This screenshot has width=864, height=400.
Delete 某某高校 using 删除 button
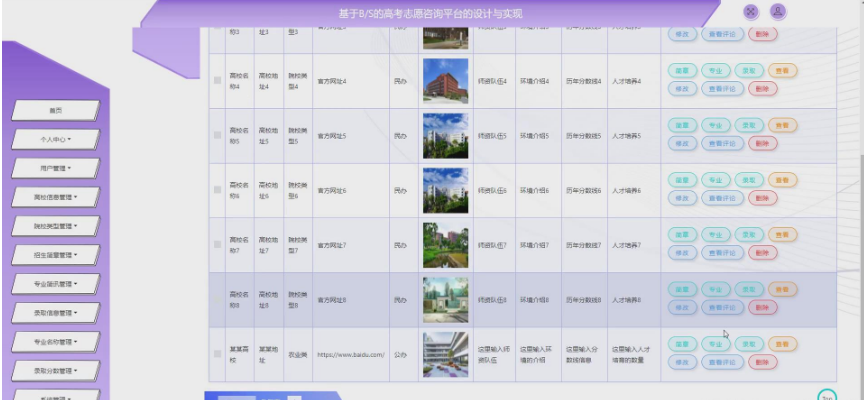[x=763, y=362]
